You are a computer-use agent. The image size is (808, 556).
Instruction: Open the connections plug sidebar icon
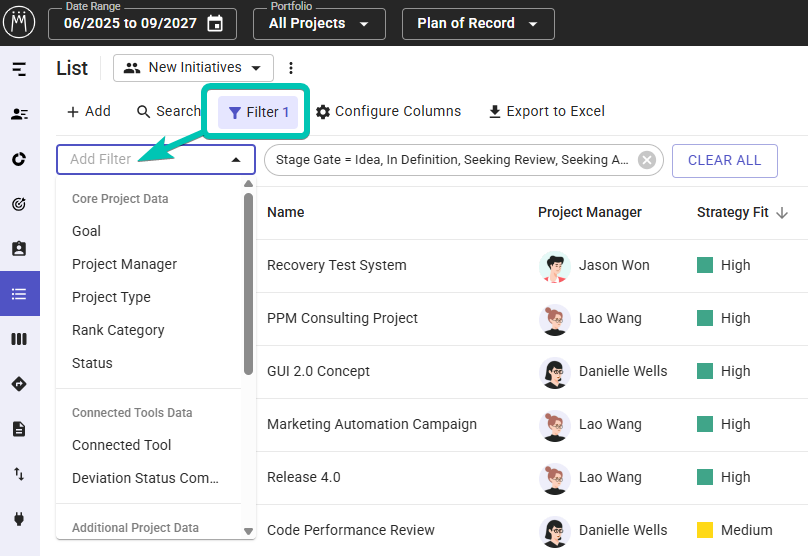(19, 519)
